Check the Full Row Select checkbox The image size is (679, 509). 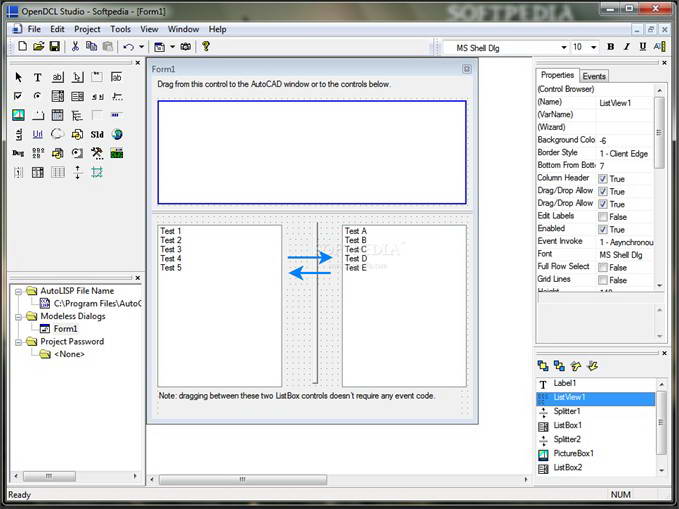603,268
